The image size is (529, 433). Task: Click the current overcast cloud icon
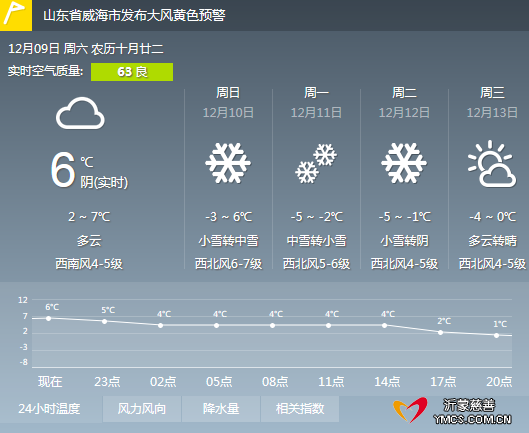(80, 113)
